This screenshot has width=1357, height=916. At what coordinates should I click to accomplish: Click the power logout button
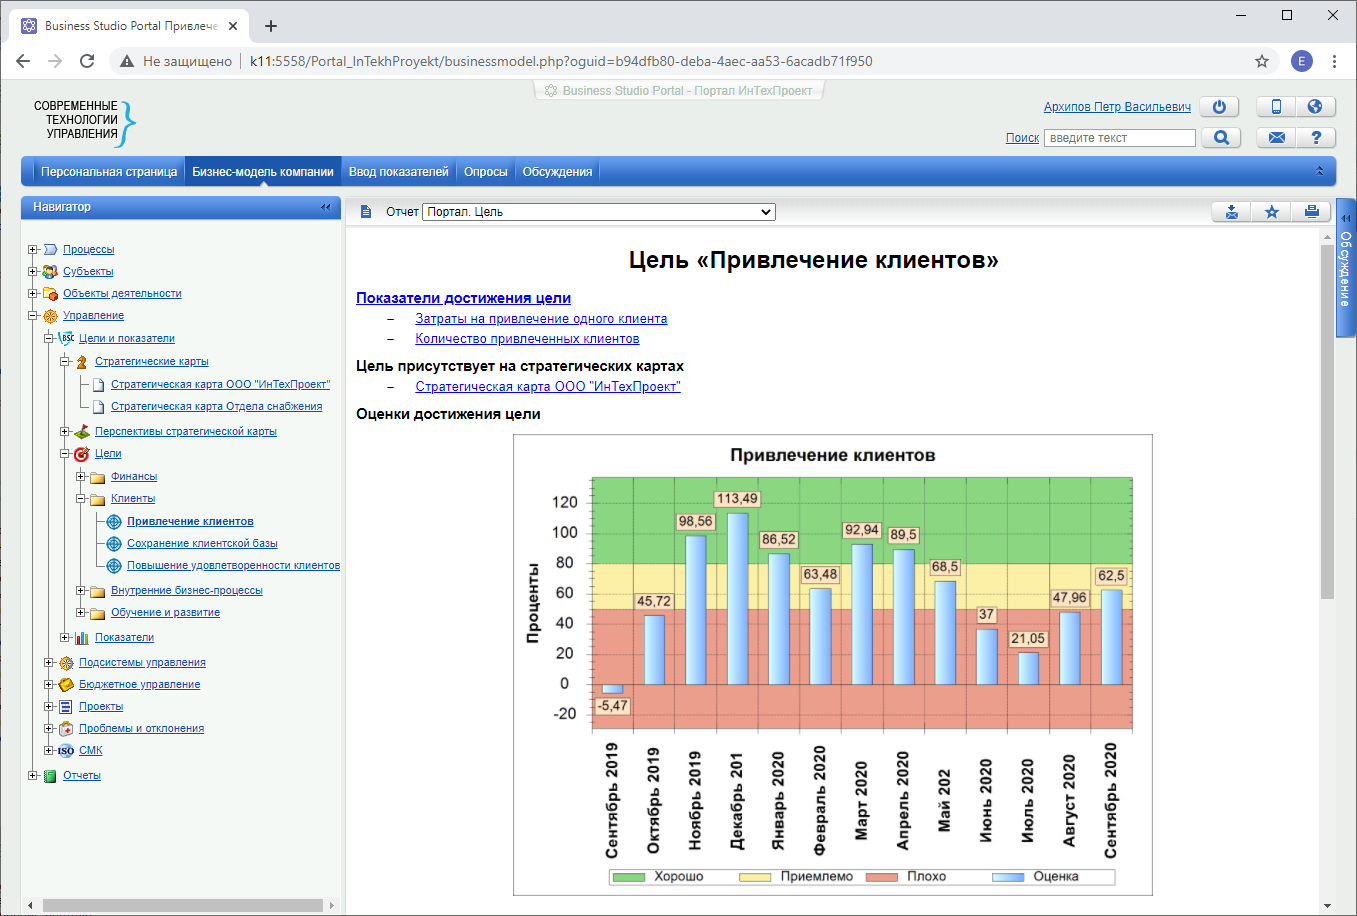pyautogui.click(x=1219, y=107)
